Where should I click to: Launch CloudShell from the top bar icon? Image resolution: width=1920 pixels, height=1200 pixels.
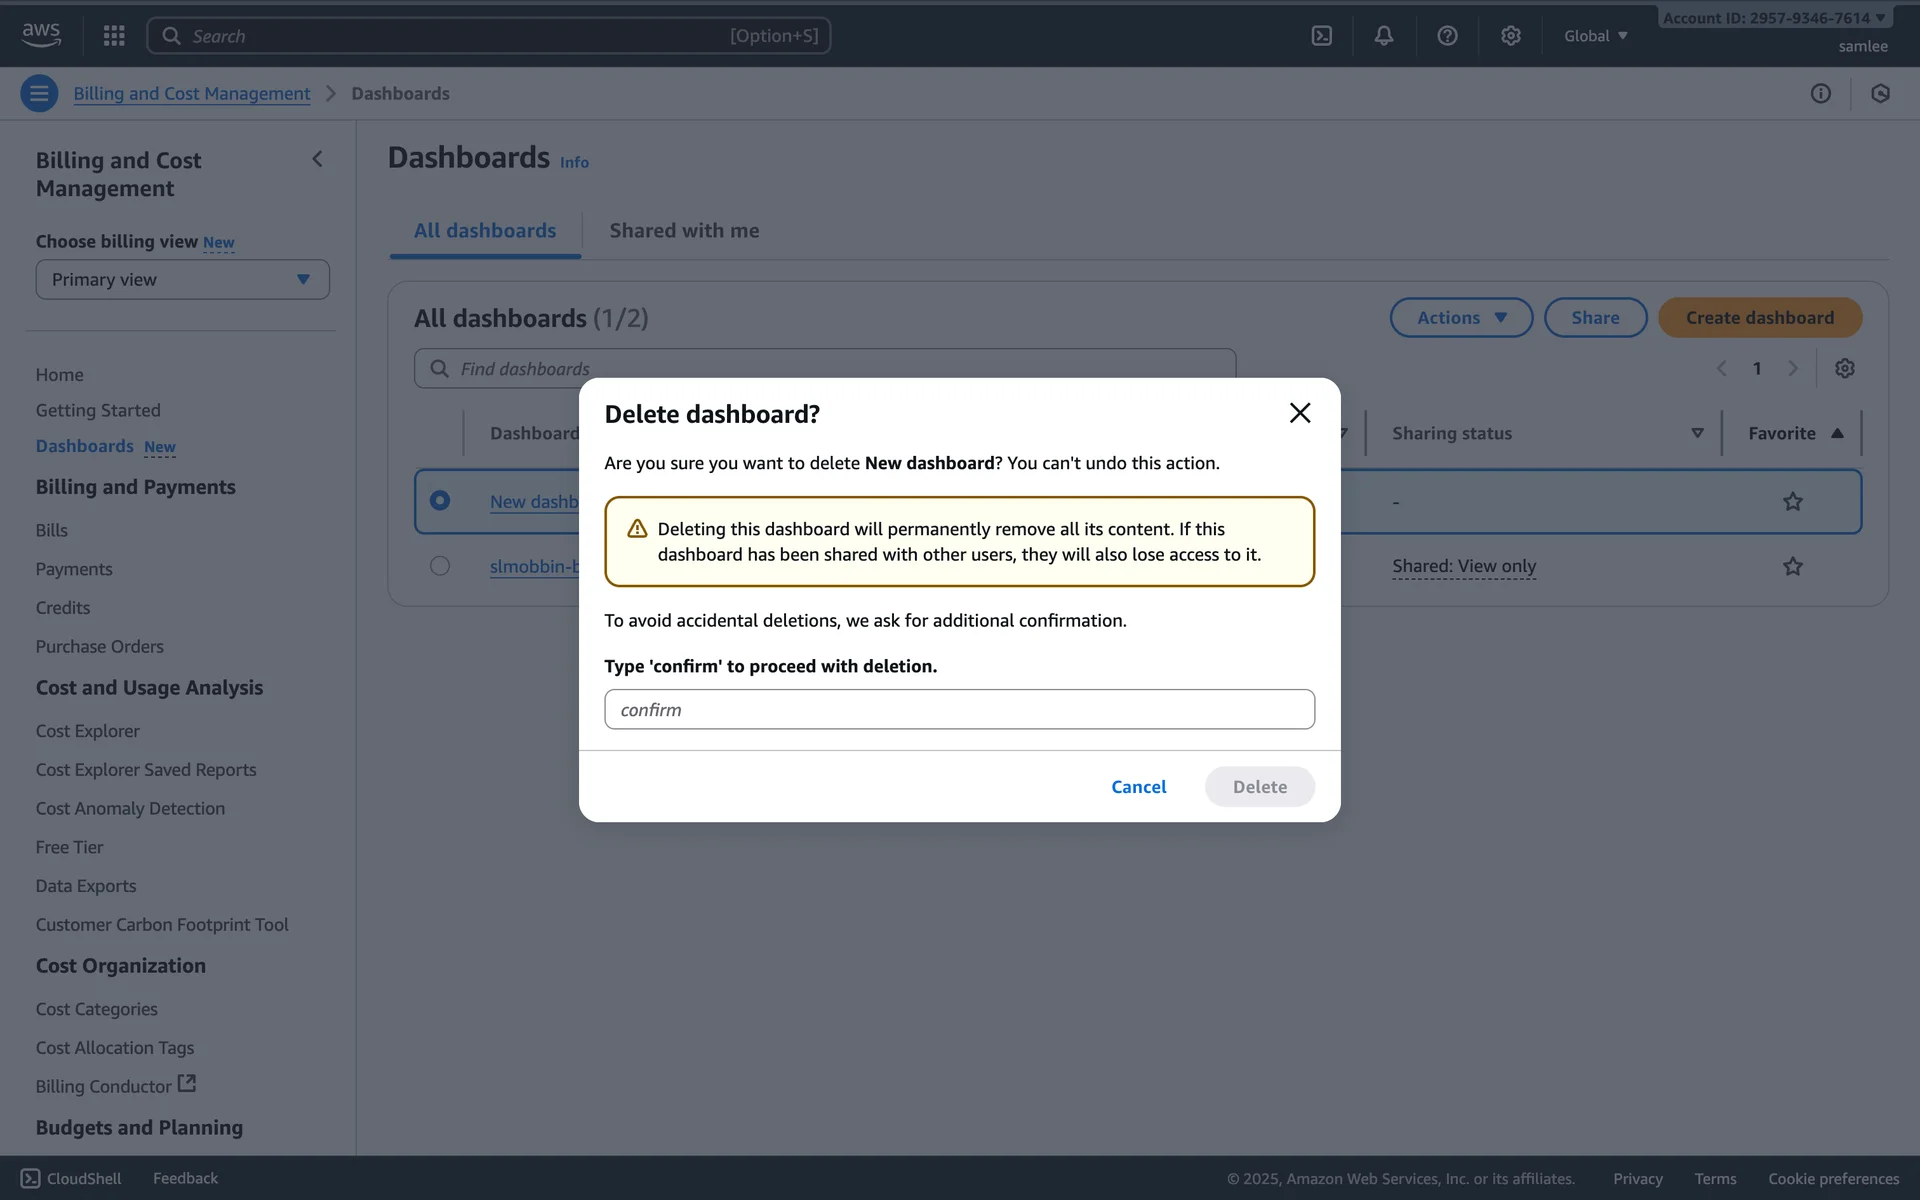click(x=1321, y=36)
